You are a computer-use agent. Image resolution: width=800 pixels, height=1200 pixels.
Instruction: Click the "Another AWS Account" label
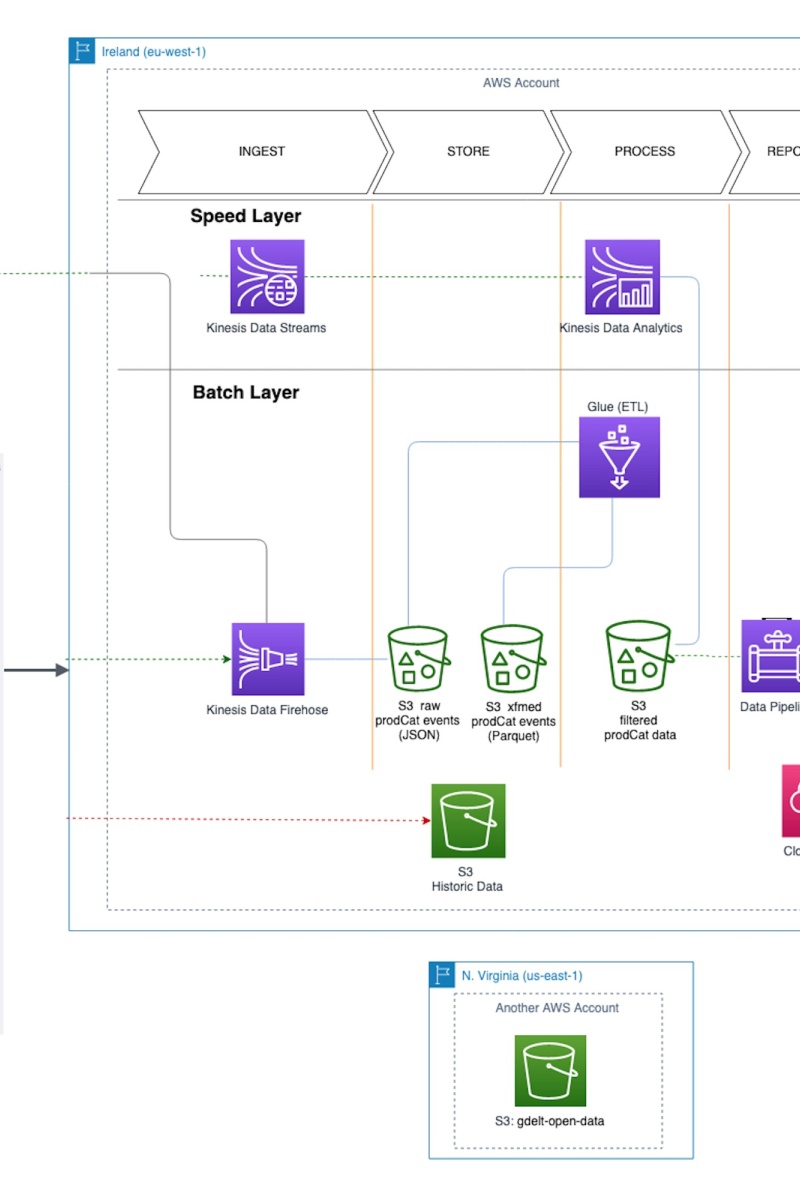[x=557, y=1008]
